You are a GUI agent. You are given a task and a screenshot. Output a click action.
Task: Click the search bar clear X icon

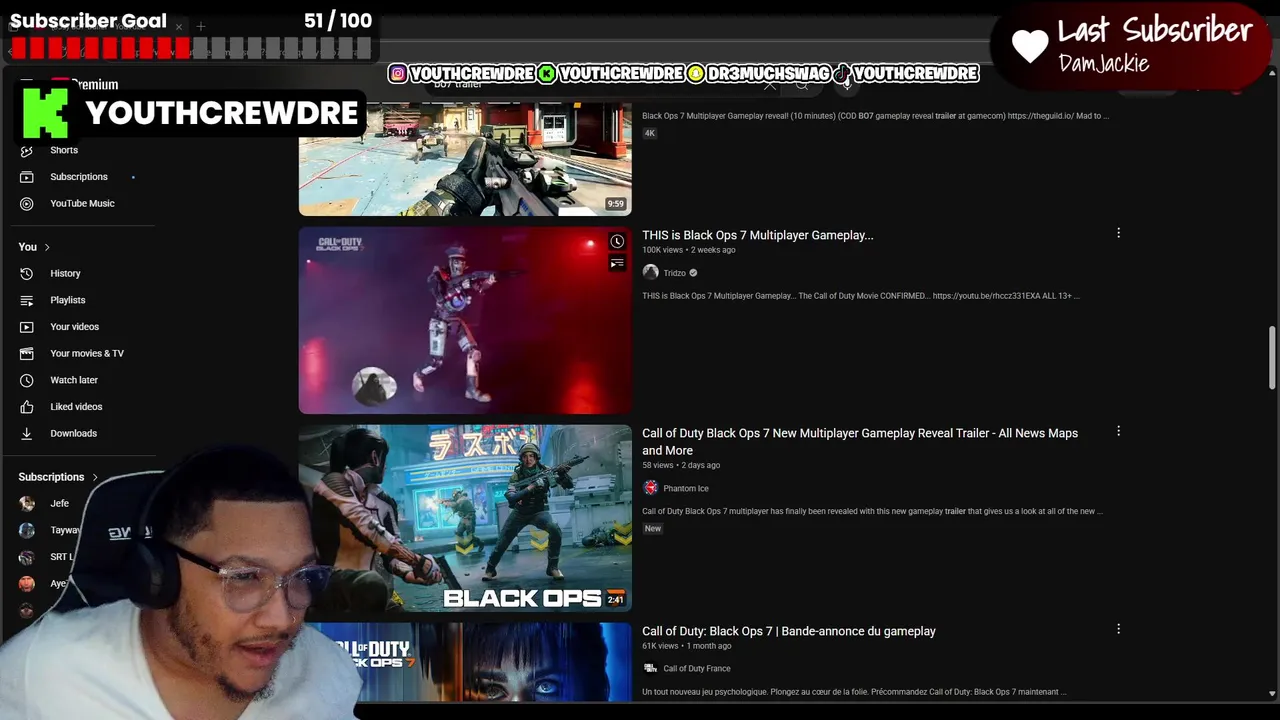[x=769, y=85]
